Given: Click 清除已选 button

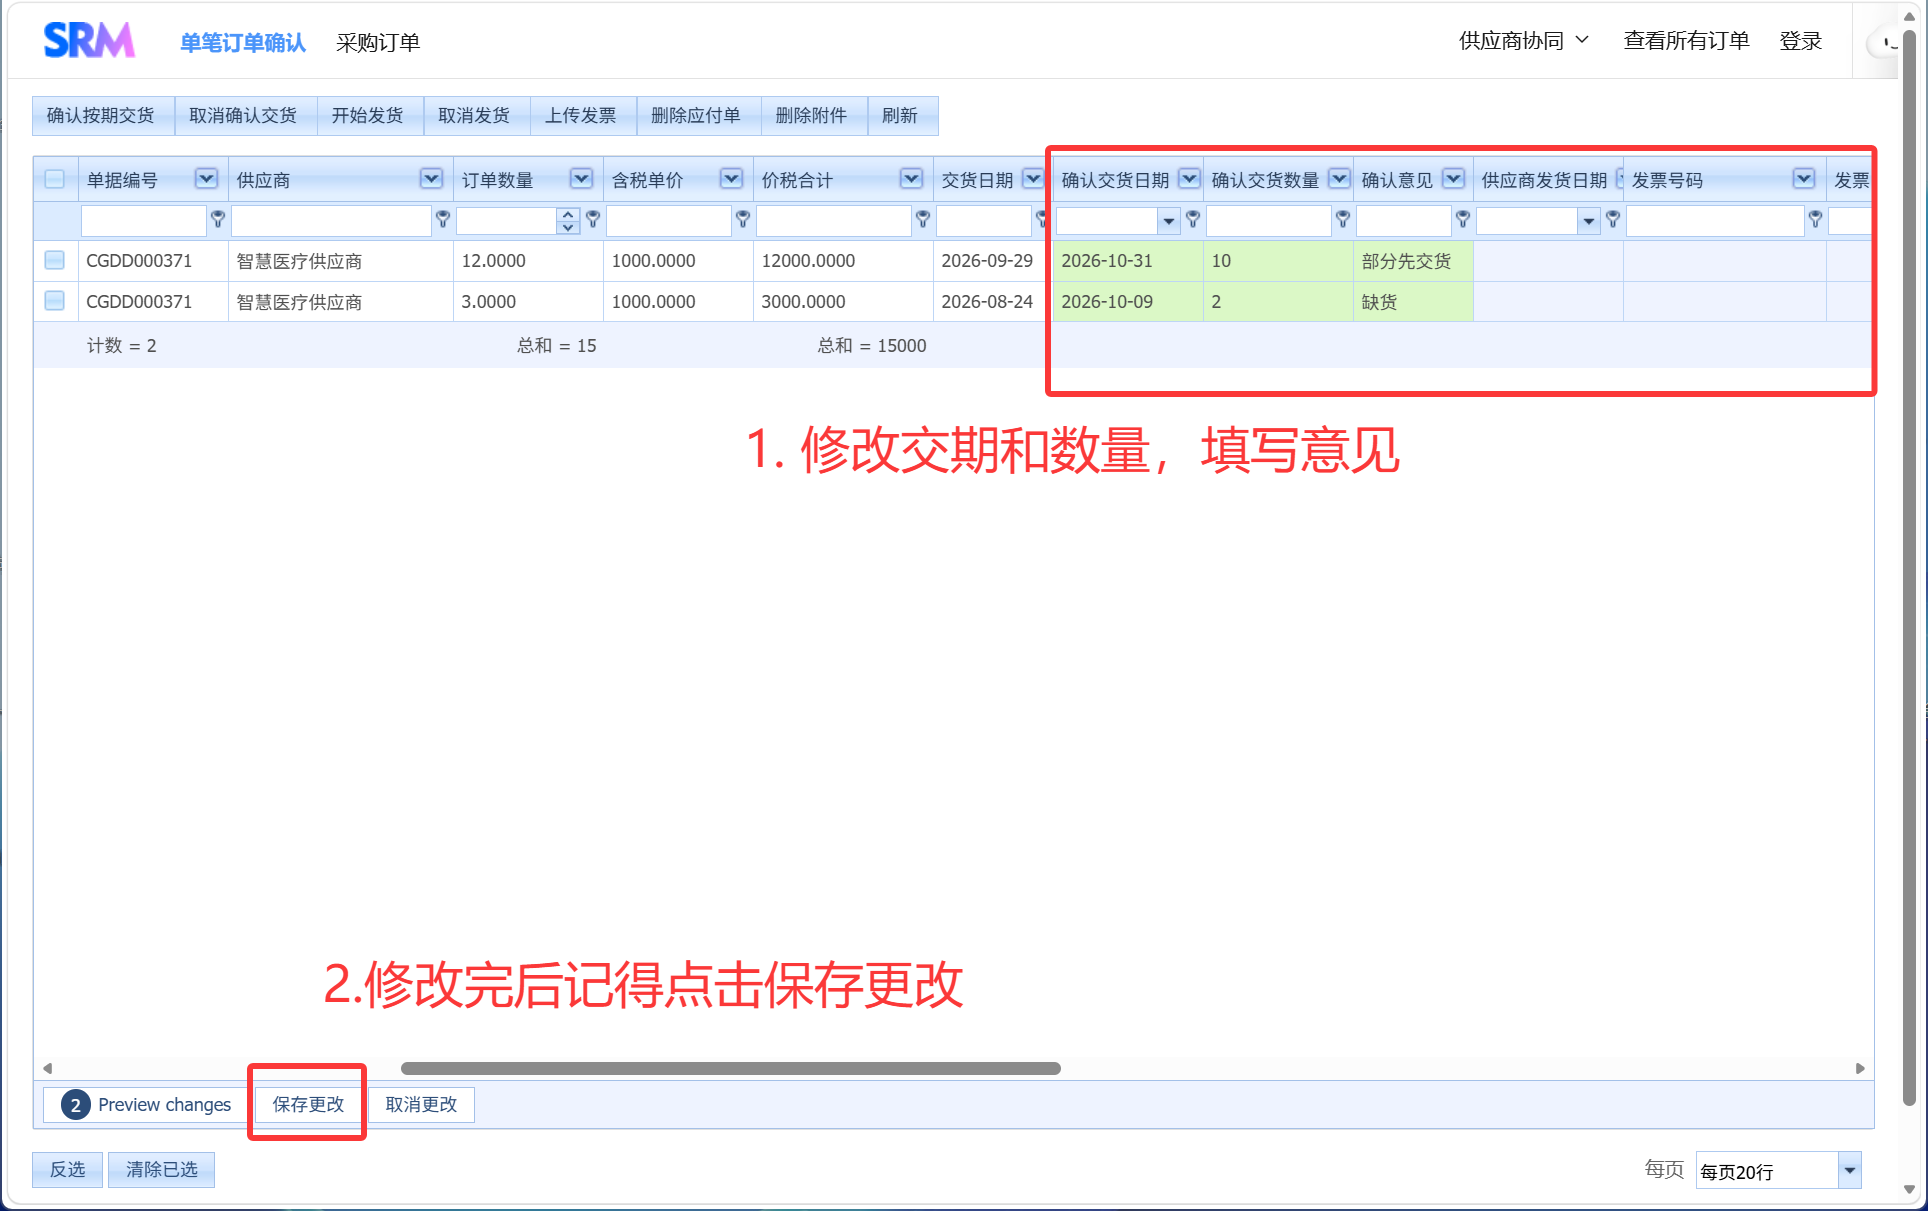Looking at the screenshot, I should 162,1170.
